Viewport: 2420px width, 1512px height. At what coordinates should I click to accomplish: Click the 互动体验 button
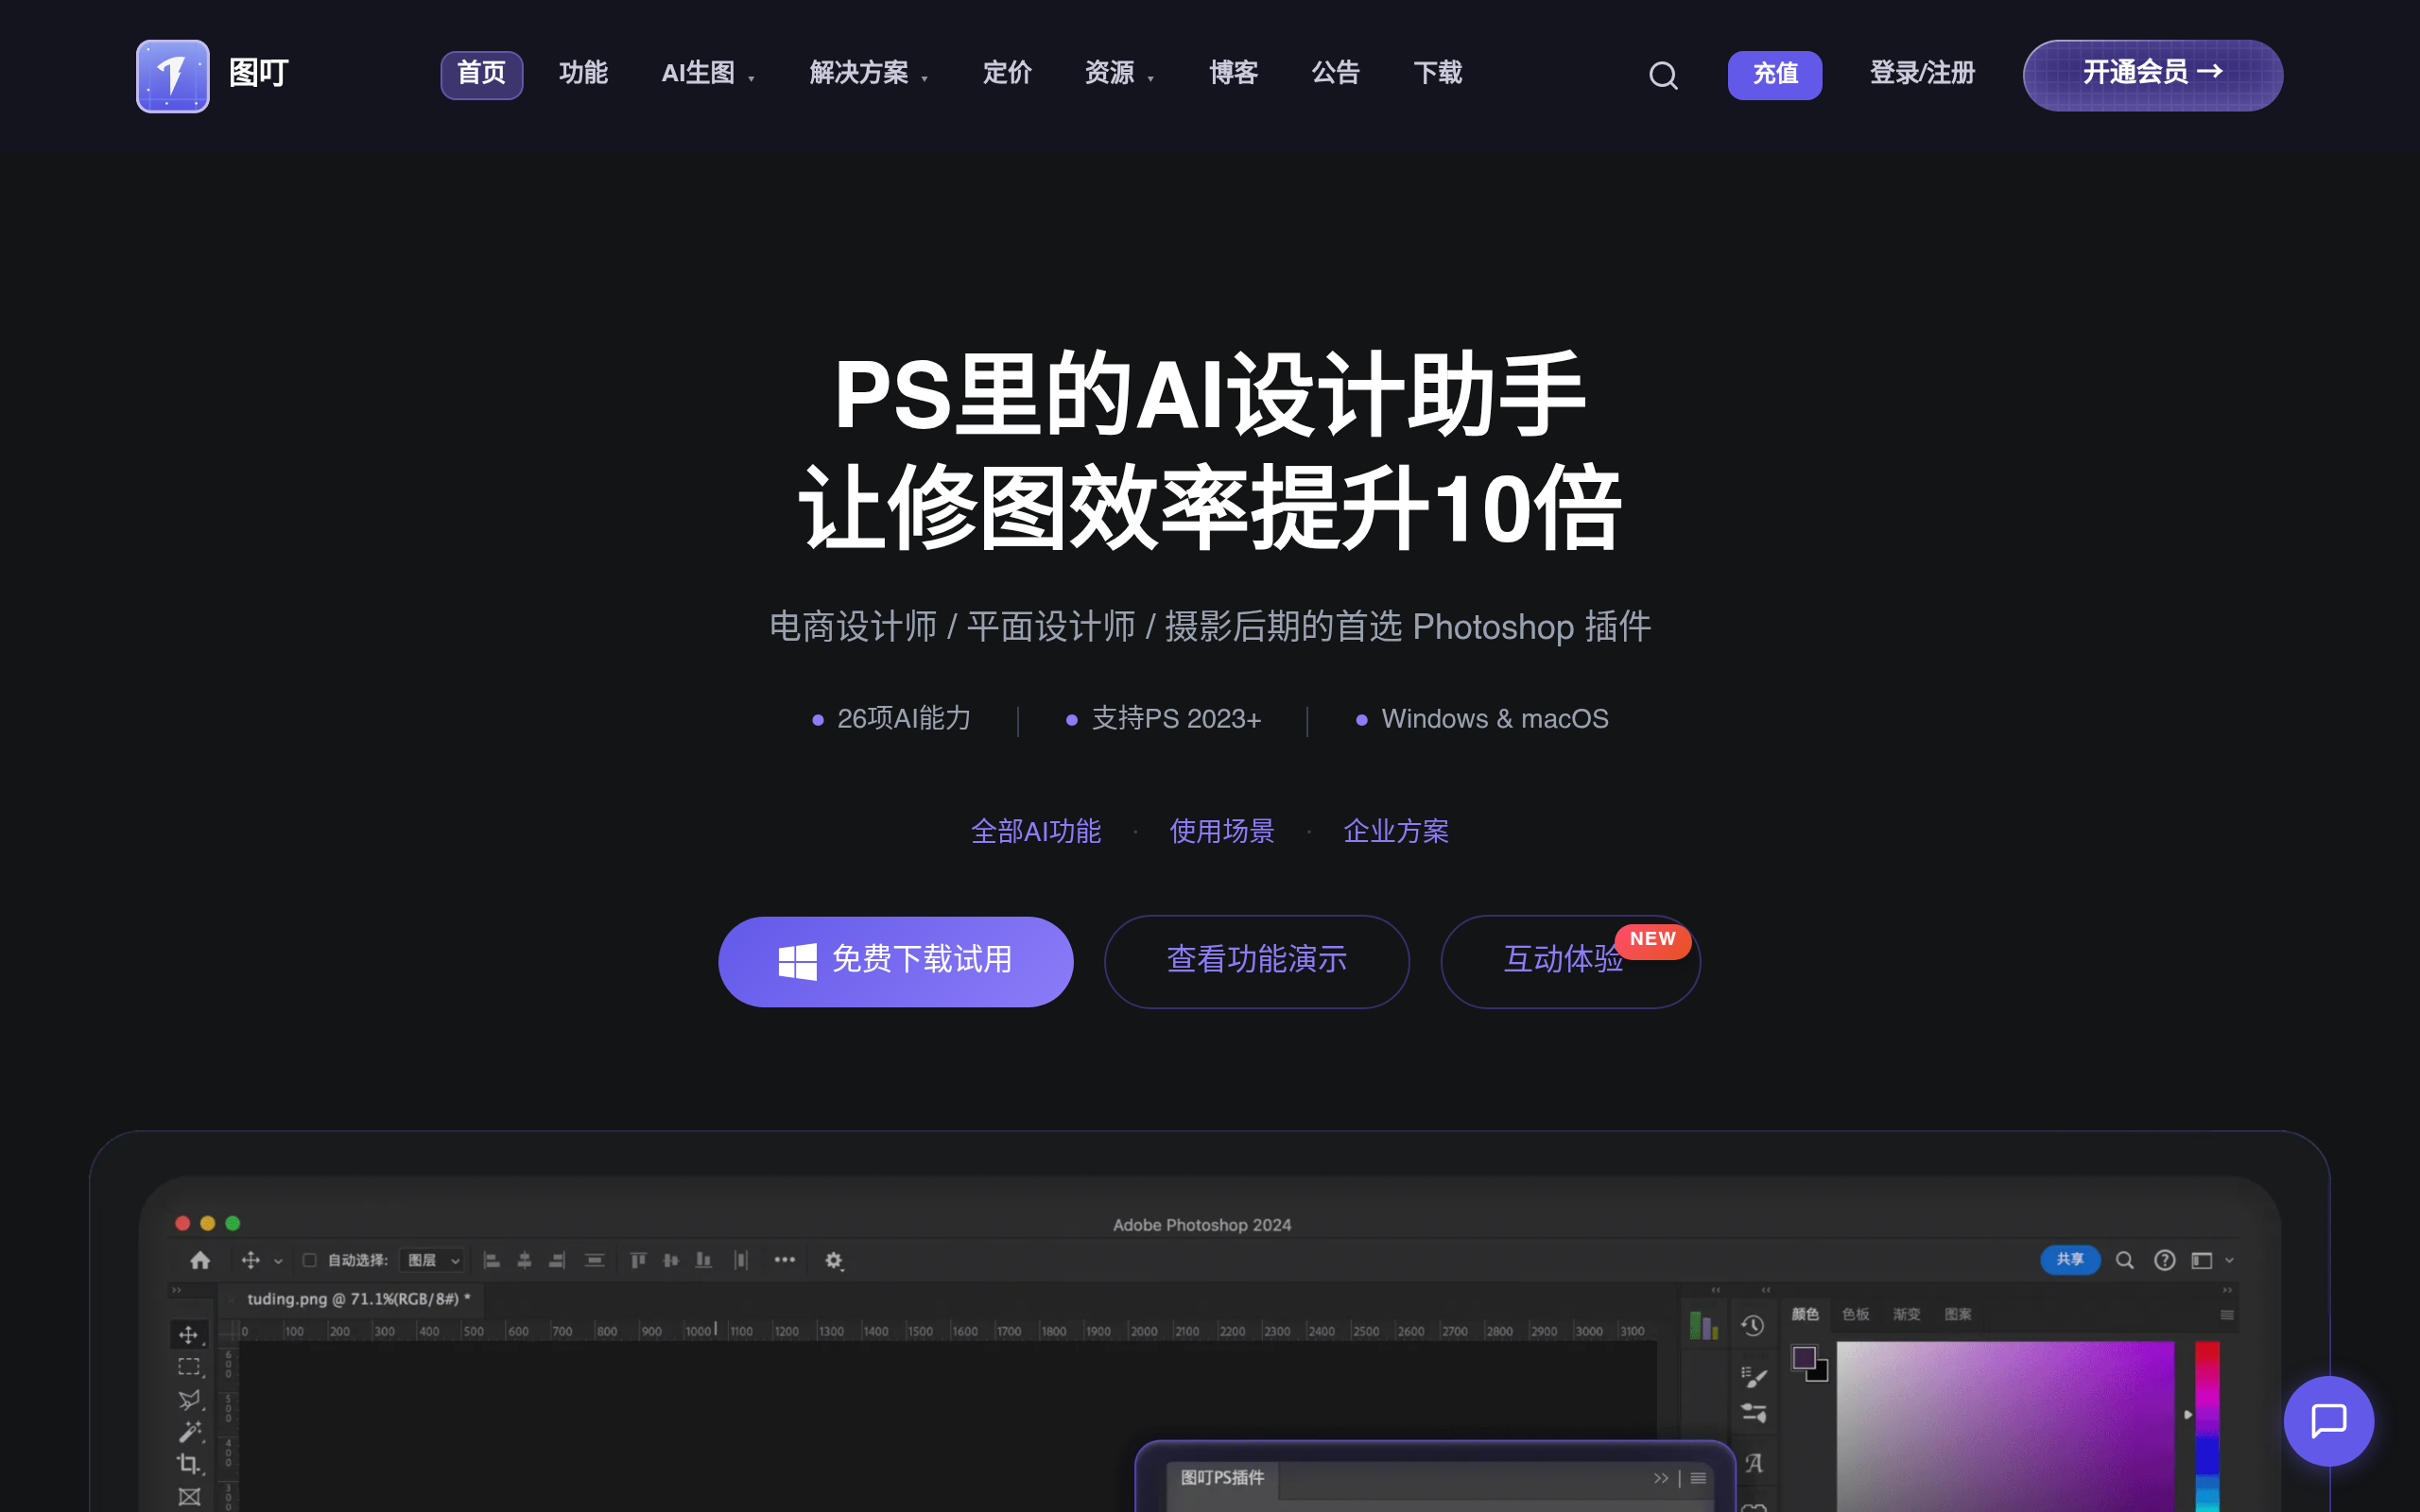coord(1570,961)
